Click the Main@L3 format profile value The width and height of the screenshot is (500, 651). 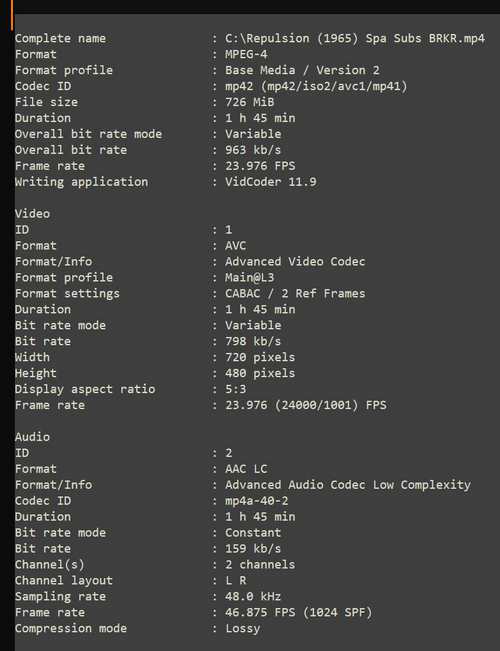[x=250, y=277]
